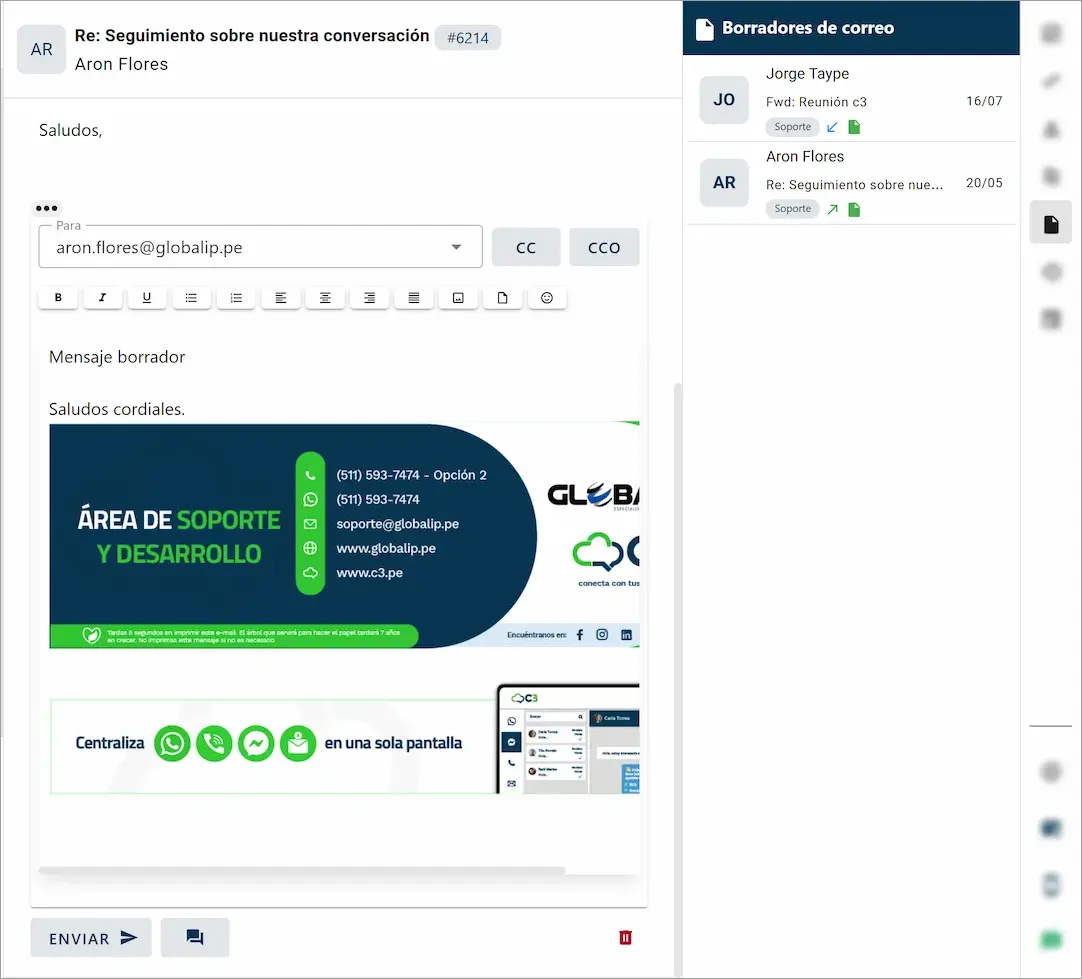This screenshot has height=979, width=1082.
Task: Click the comment button beside ENVIAR
Action: [195, 938]
